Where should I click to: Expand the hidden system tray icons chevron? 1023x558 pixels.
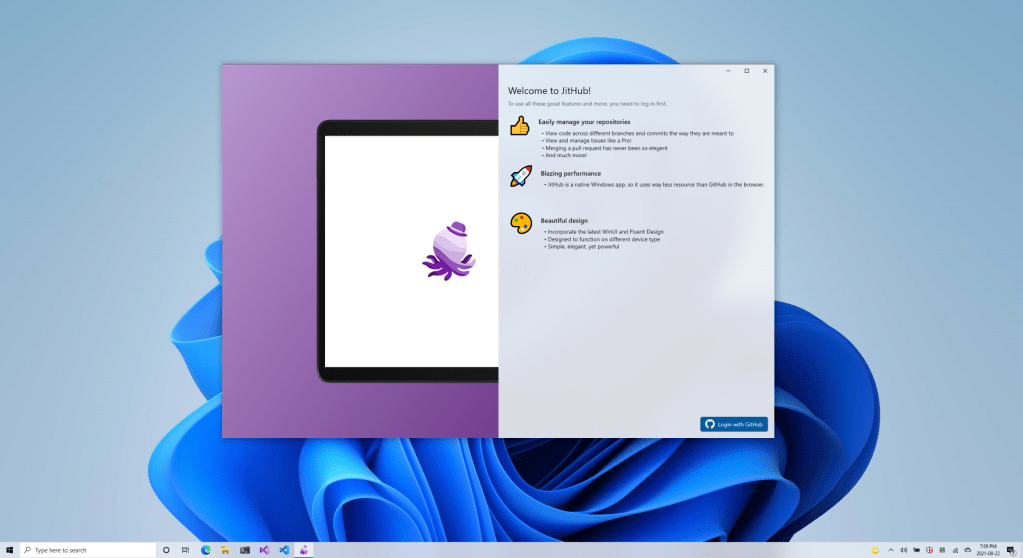point(891,550)
